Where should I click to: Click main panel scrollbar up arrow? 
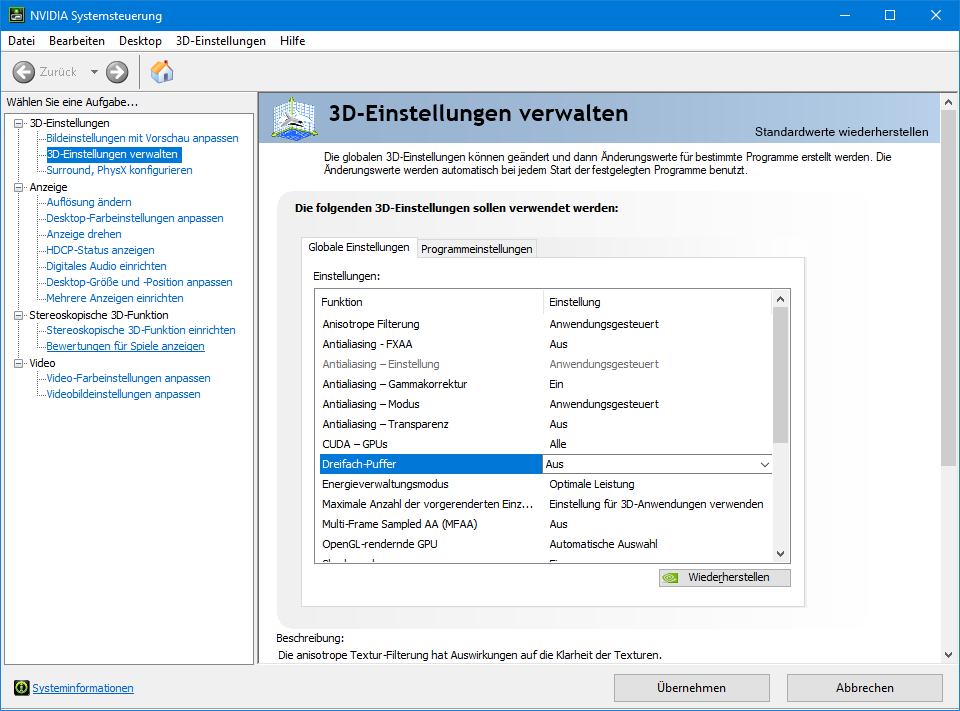pyautogui.click(x=948, y=102)
